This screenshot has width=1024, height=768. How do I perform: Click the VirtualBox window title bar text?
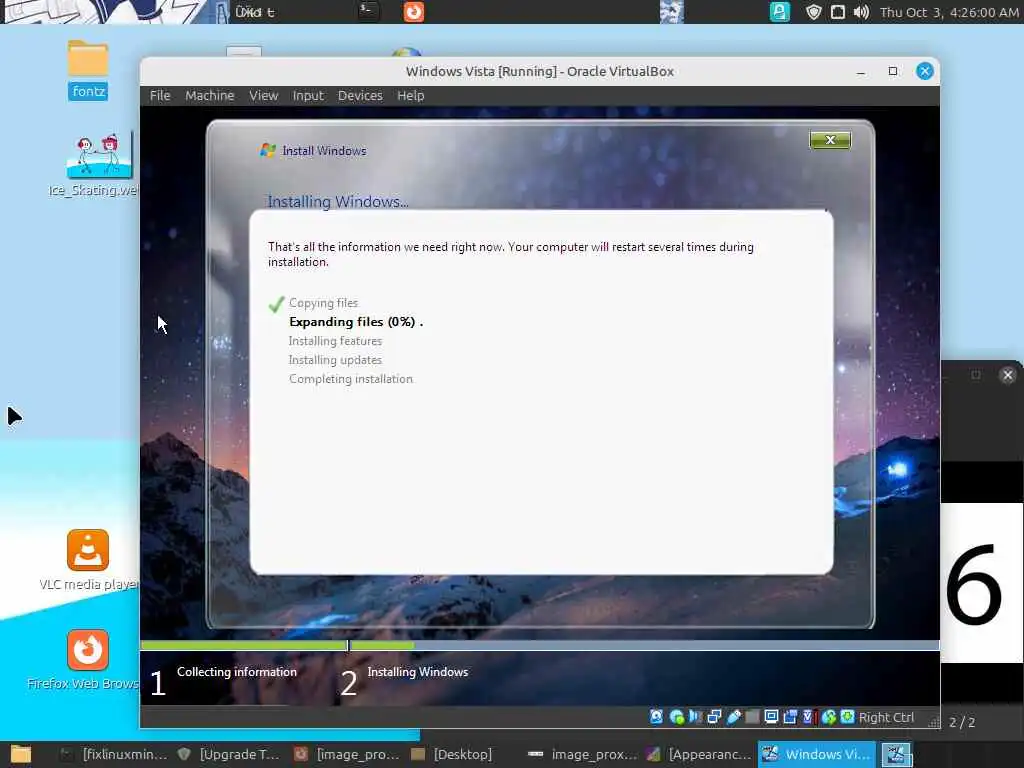[x=539, y=71]
